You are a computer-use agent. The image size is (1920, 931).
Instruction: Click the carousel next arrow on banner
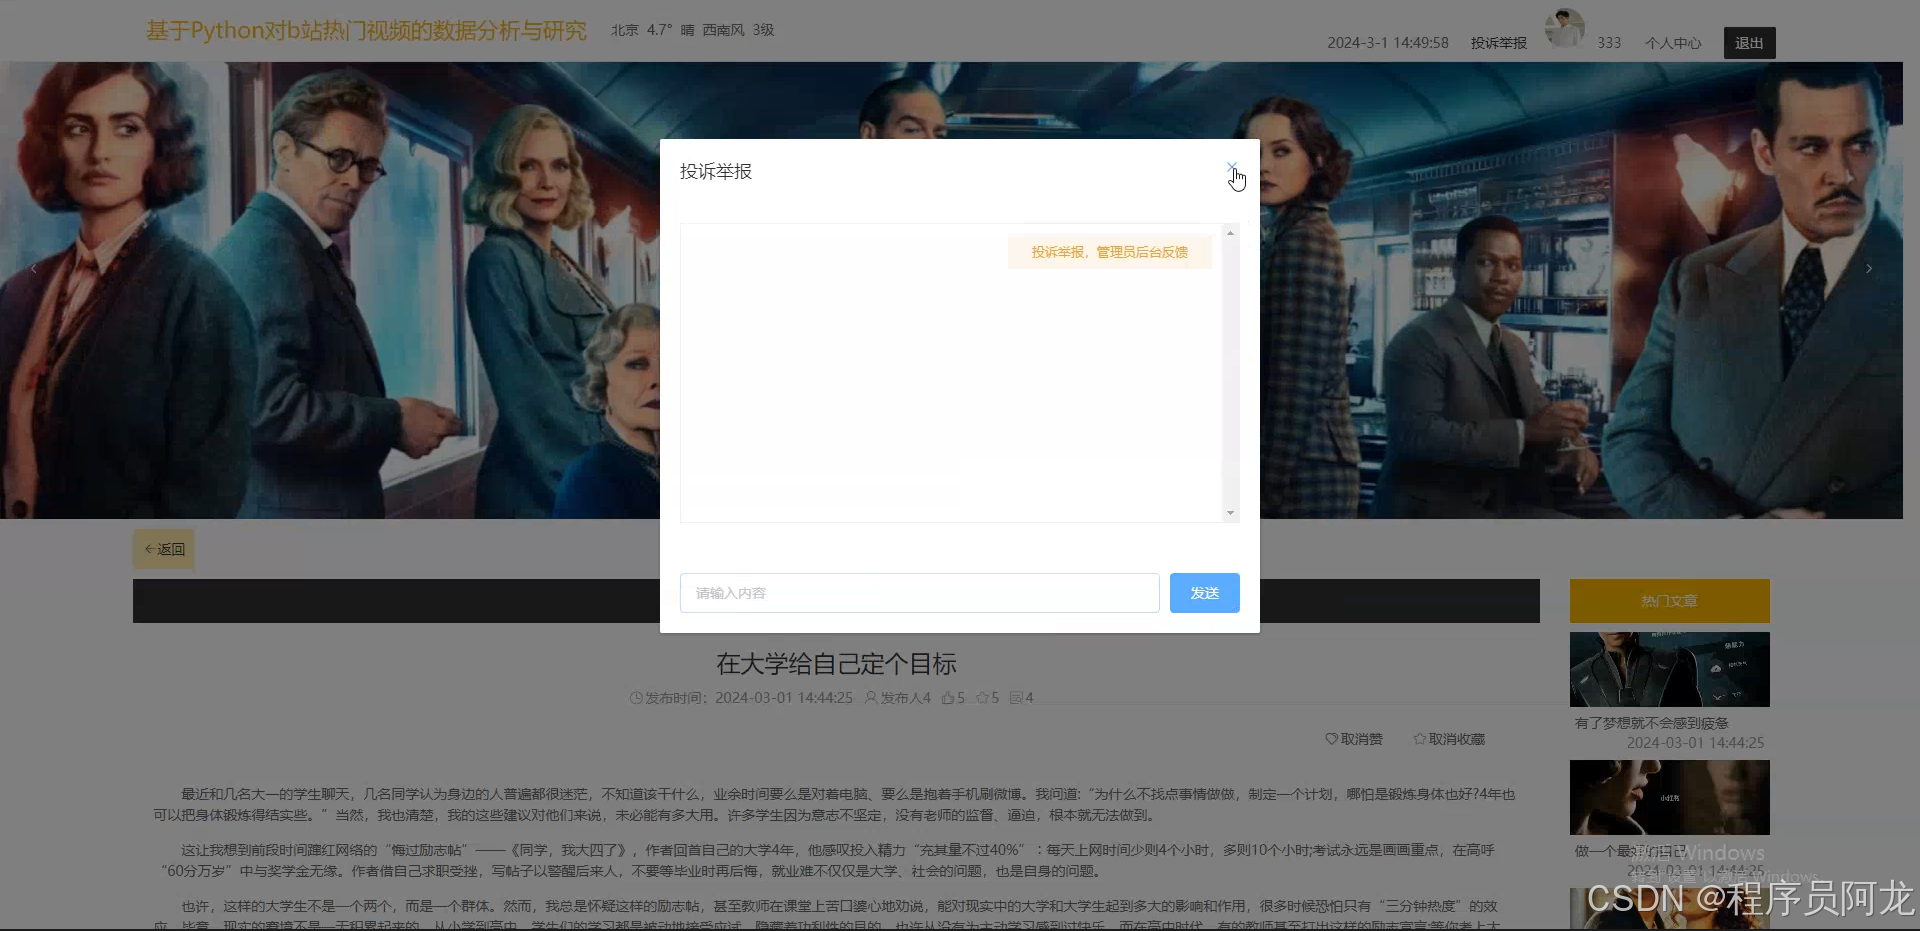tap(1868, 268)
